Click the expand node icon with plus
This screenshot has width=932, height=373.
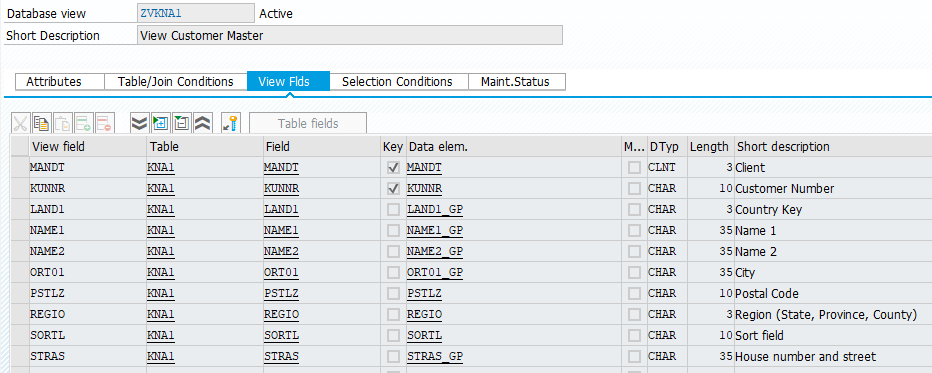point(160,124)
